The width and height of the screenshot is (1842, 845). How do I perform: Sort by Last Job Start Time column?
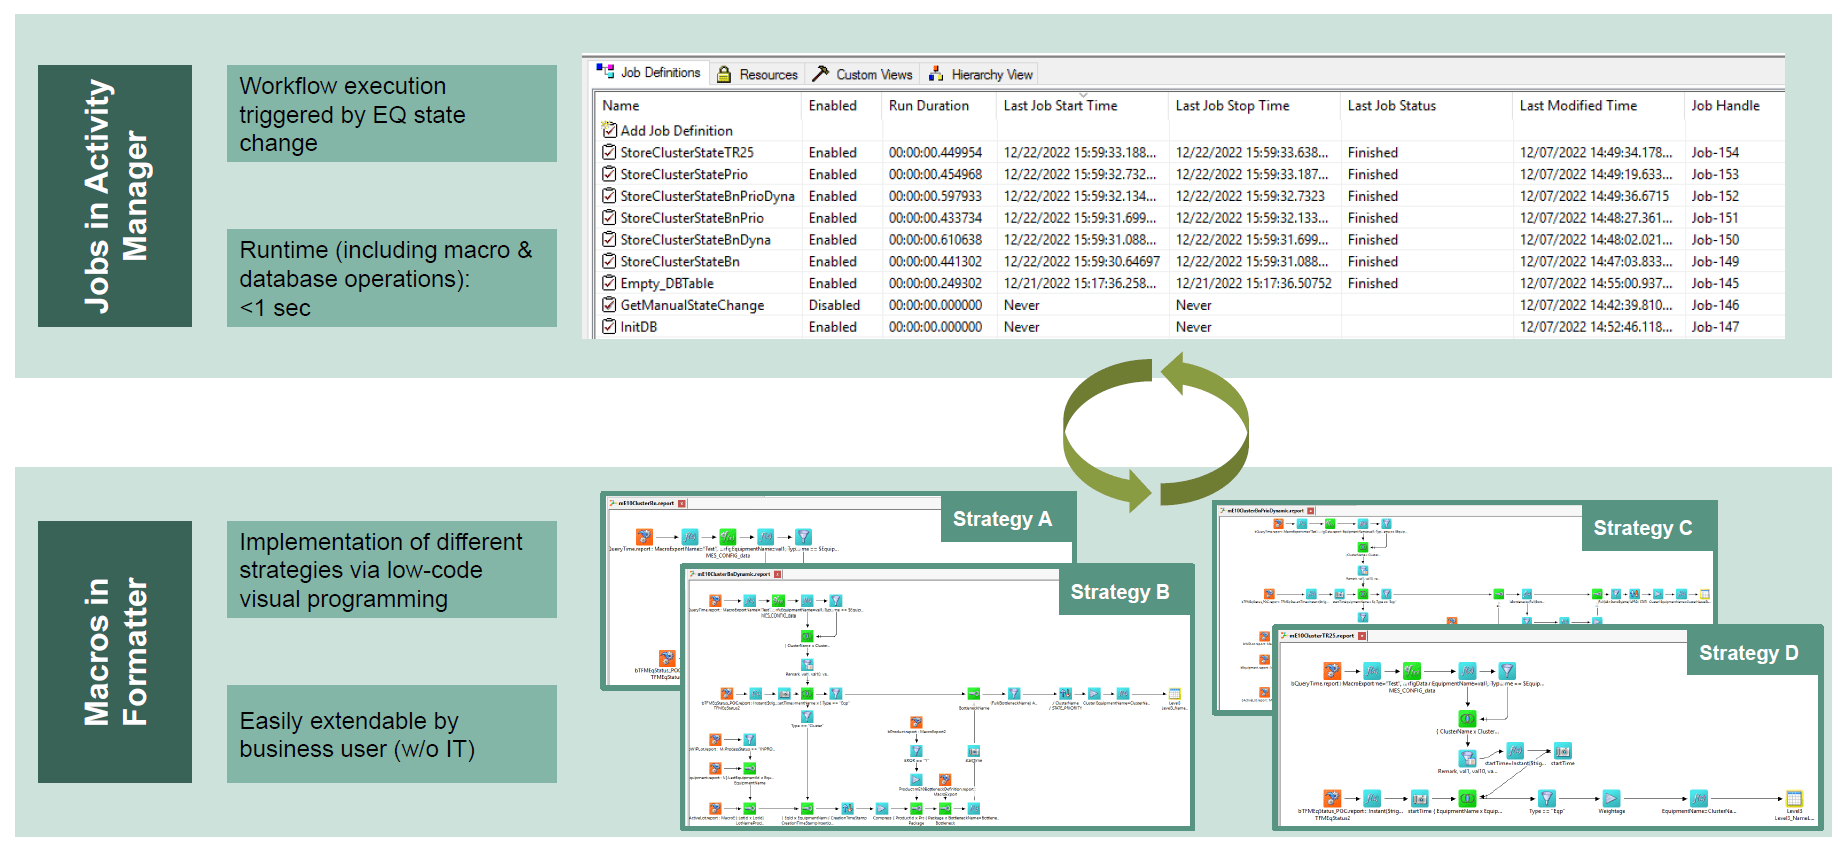1060,106
